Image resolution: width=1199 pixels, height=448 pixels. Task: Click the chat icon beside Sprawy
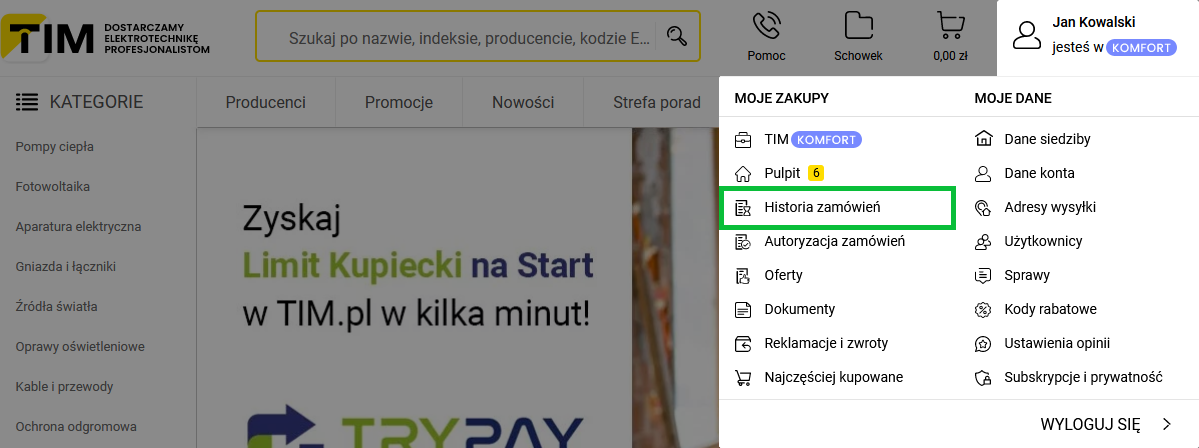coord(983,275)
